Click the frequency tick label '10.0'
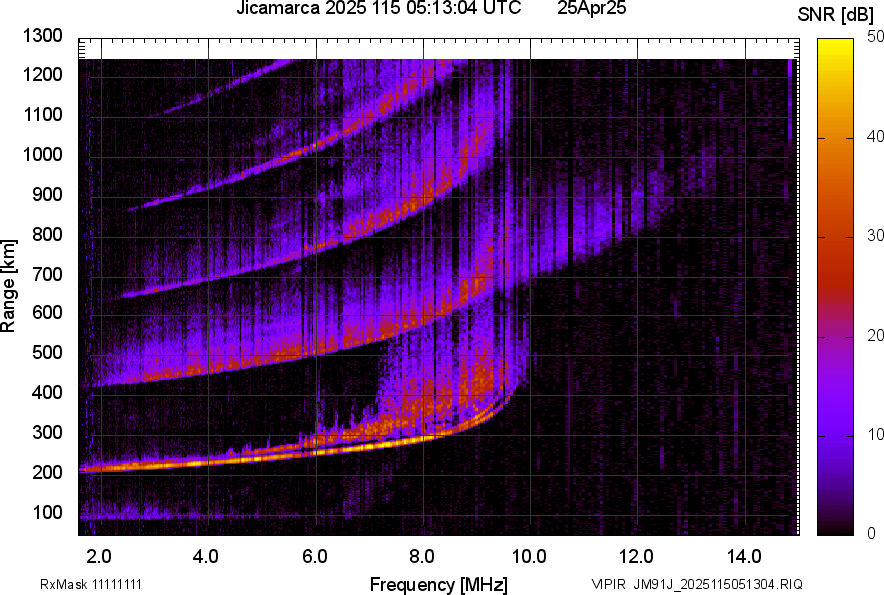The image size is (884, 595). (529, 557)
